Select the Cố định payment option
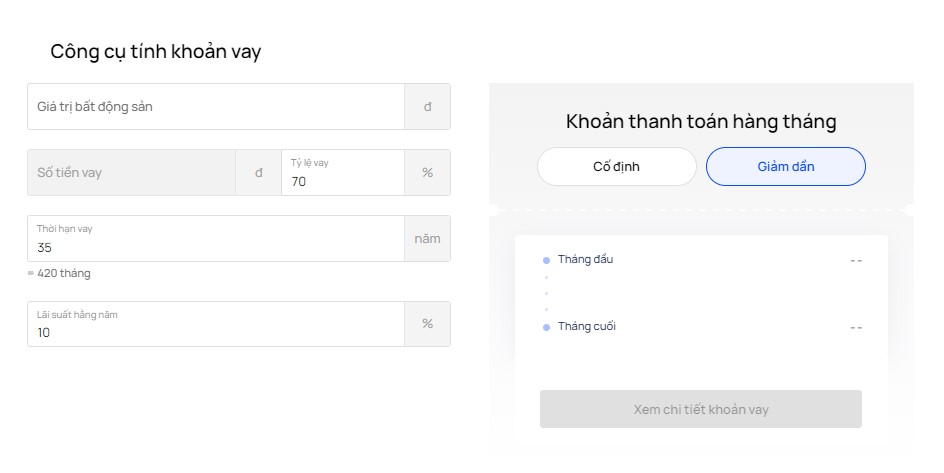The image size is (944, 473). (616, 167)
